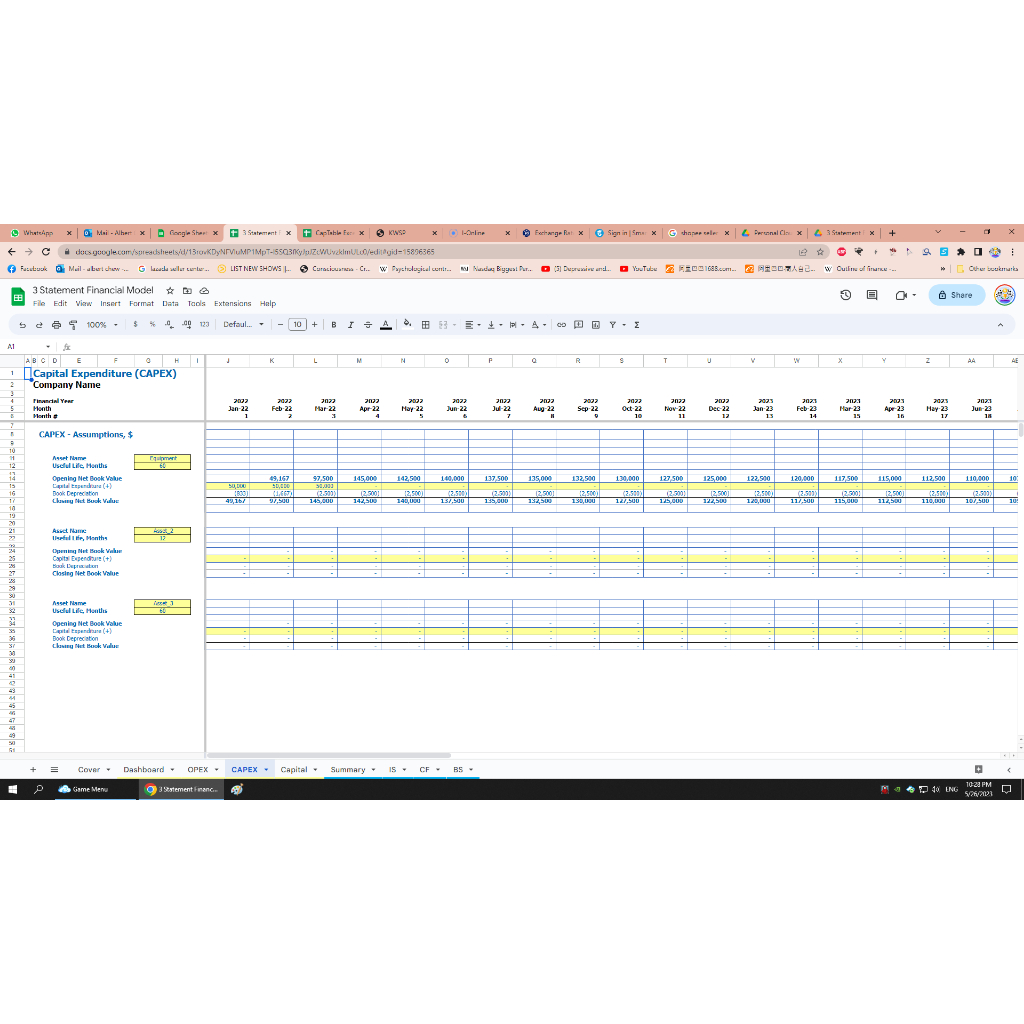Click the Borders icon in toolbar
The width and height of the screenshot is (1024, 1024).
tap(425, 325)
